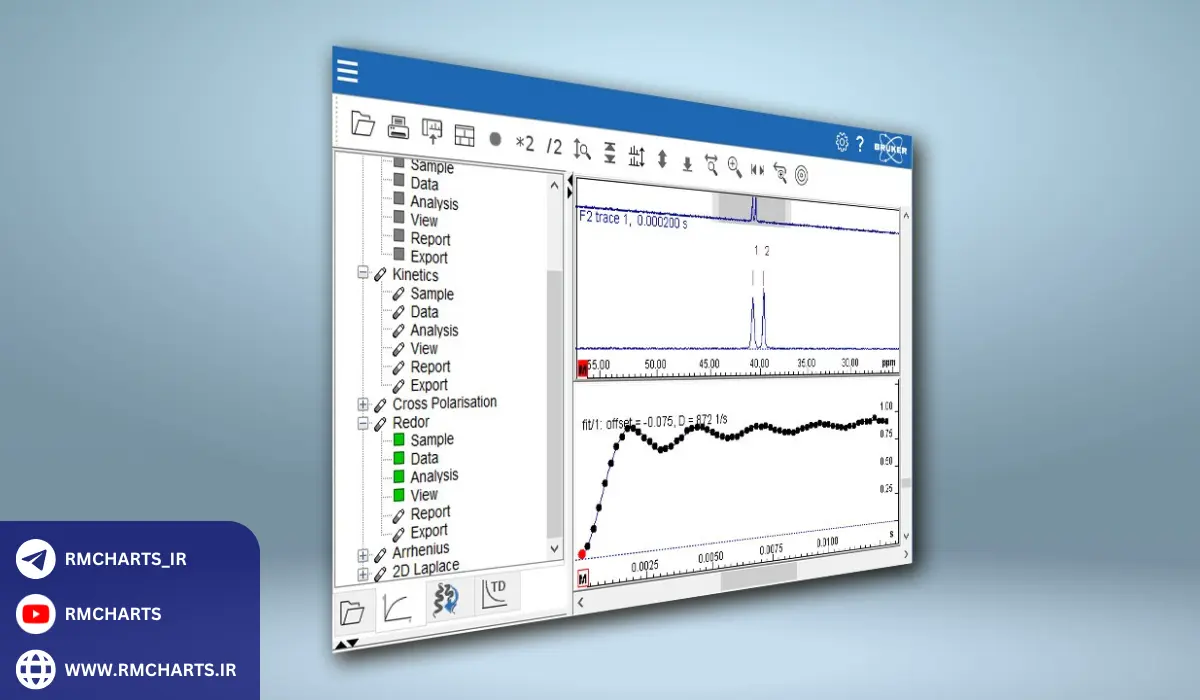Click the circular target icon in toolbar

801,175
